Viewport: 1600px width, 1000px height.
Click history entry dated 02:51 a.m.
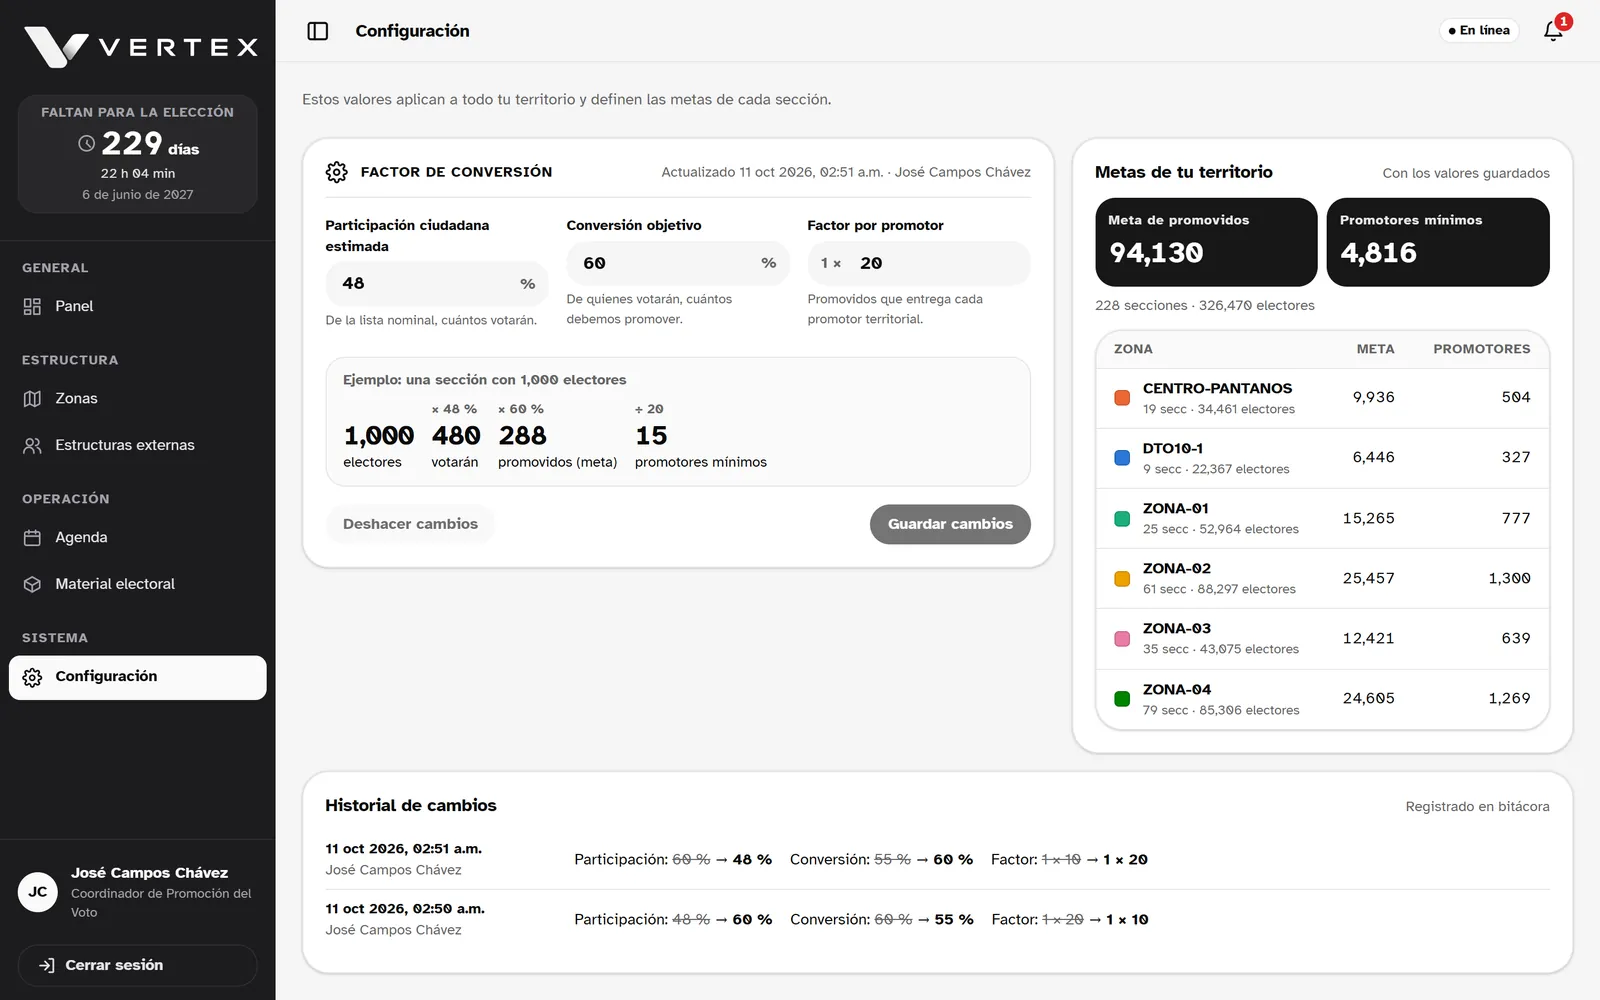pyautogui.click(x=937, y=860)
